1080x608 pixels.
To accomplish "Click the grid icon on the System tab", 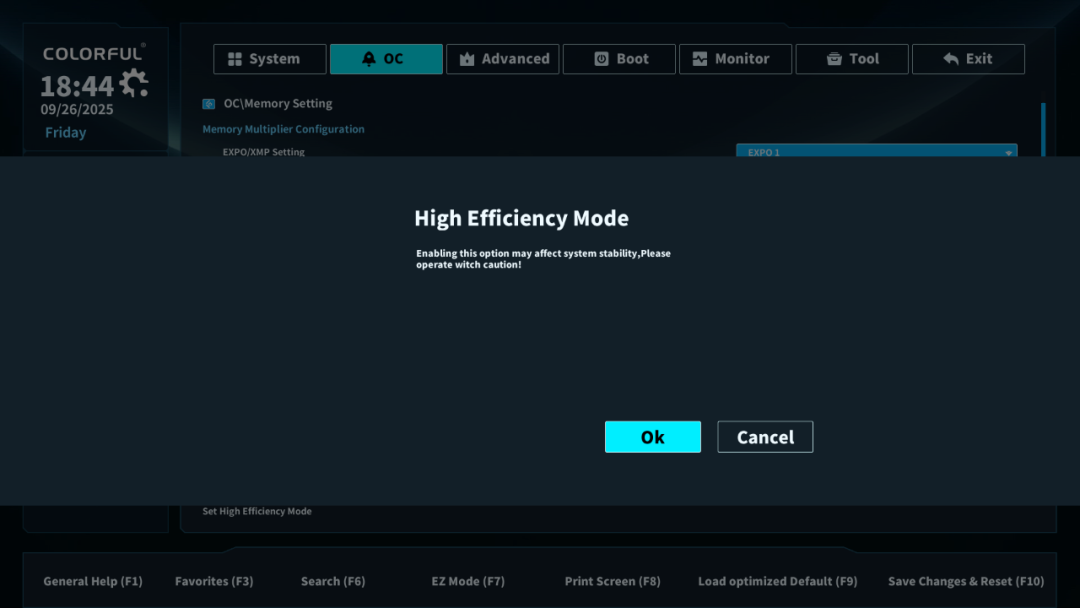I will point(235,59).
